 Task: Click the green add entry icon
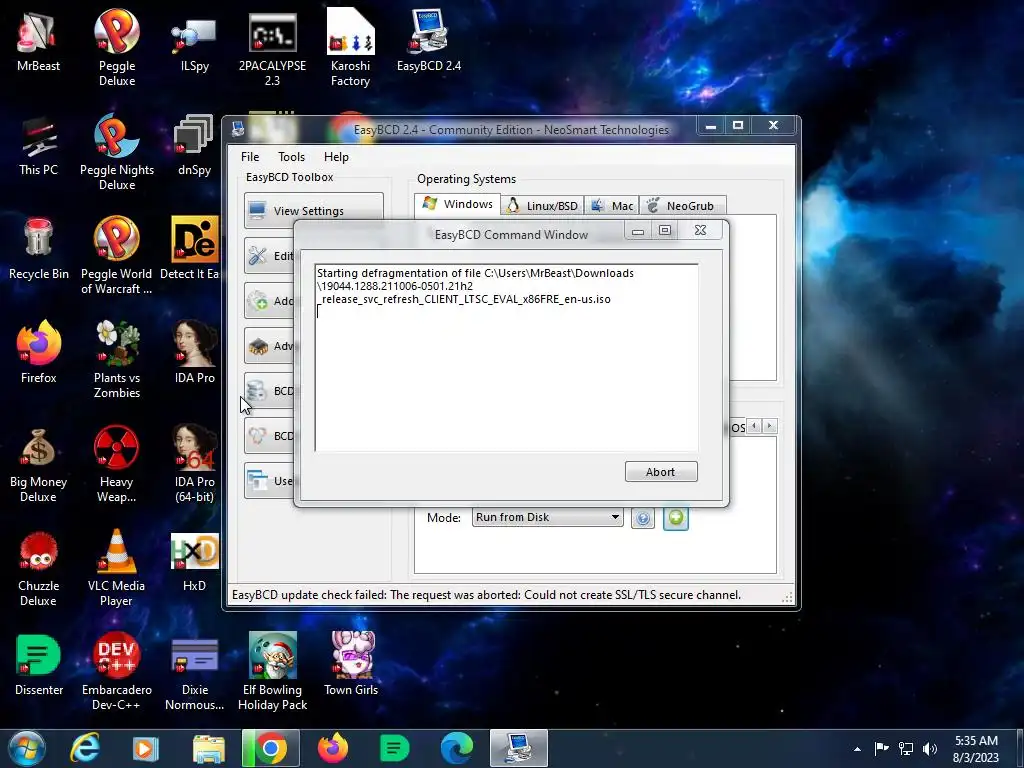point(676,518)
